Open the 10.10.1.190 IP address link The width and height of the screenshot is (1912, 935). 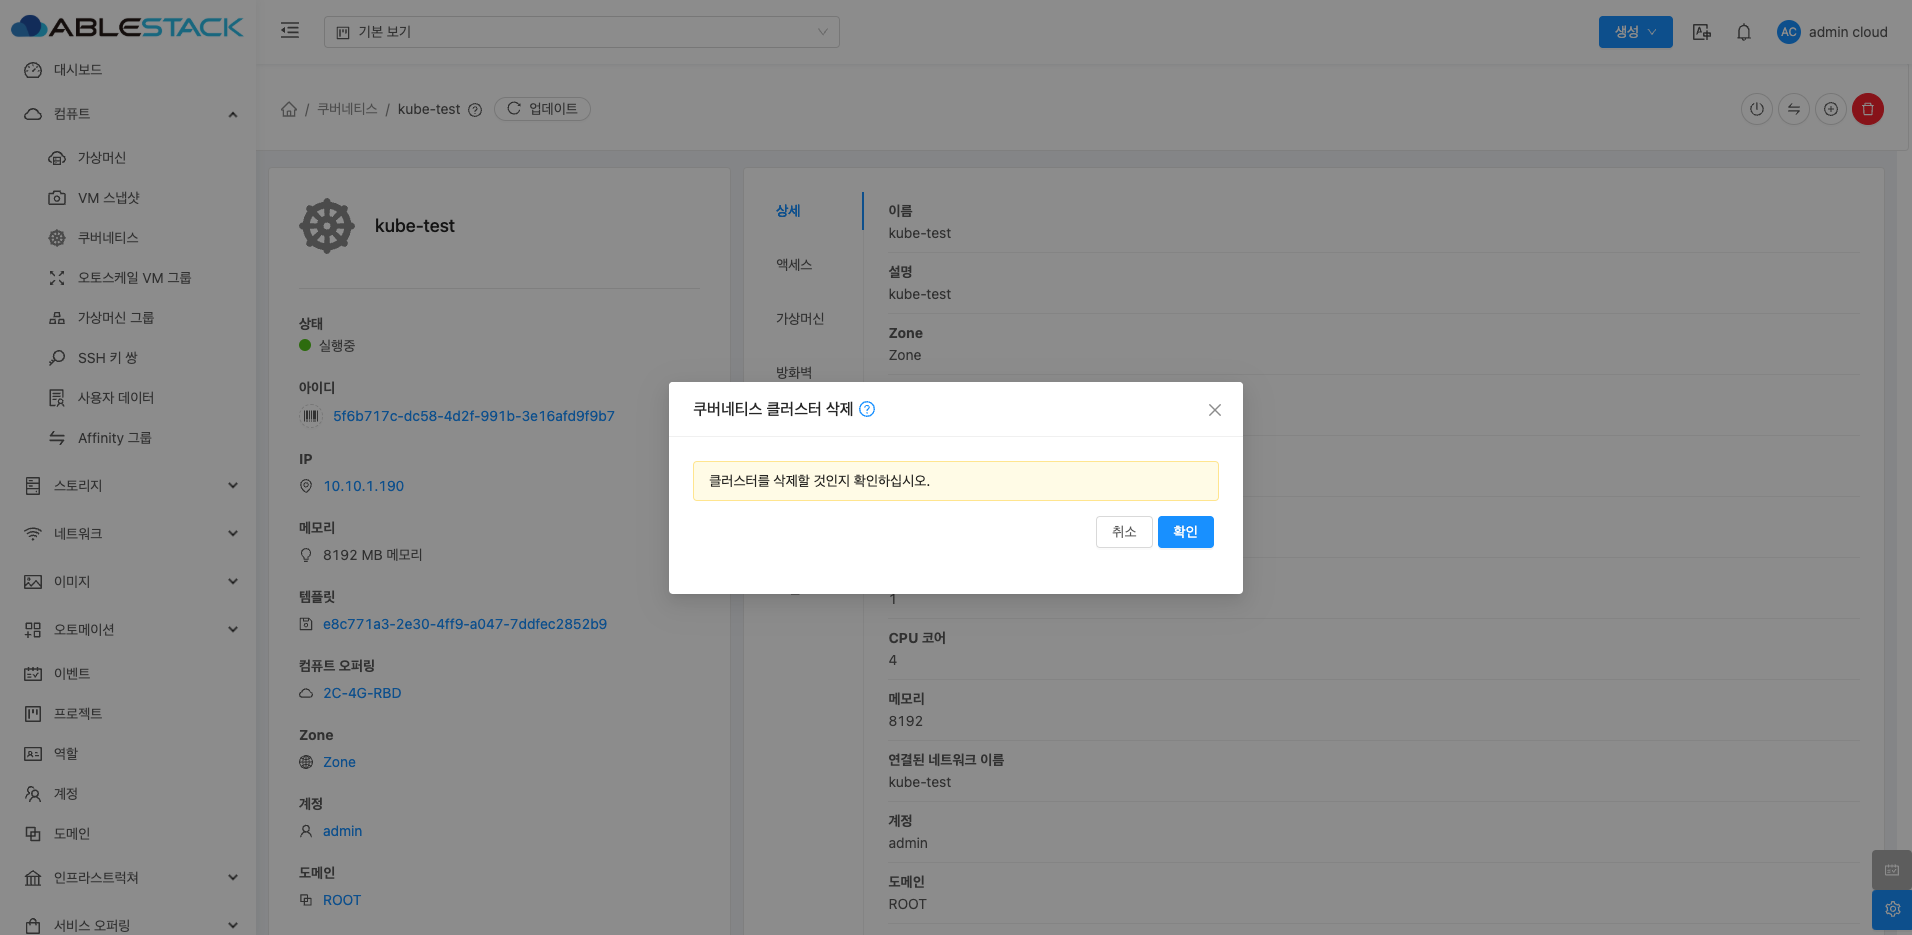click(x=363, y=486)
